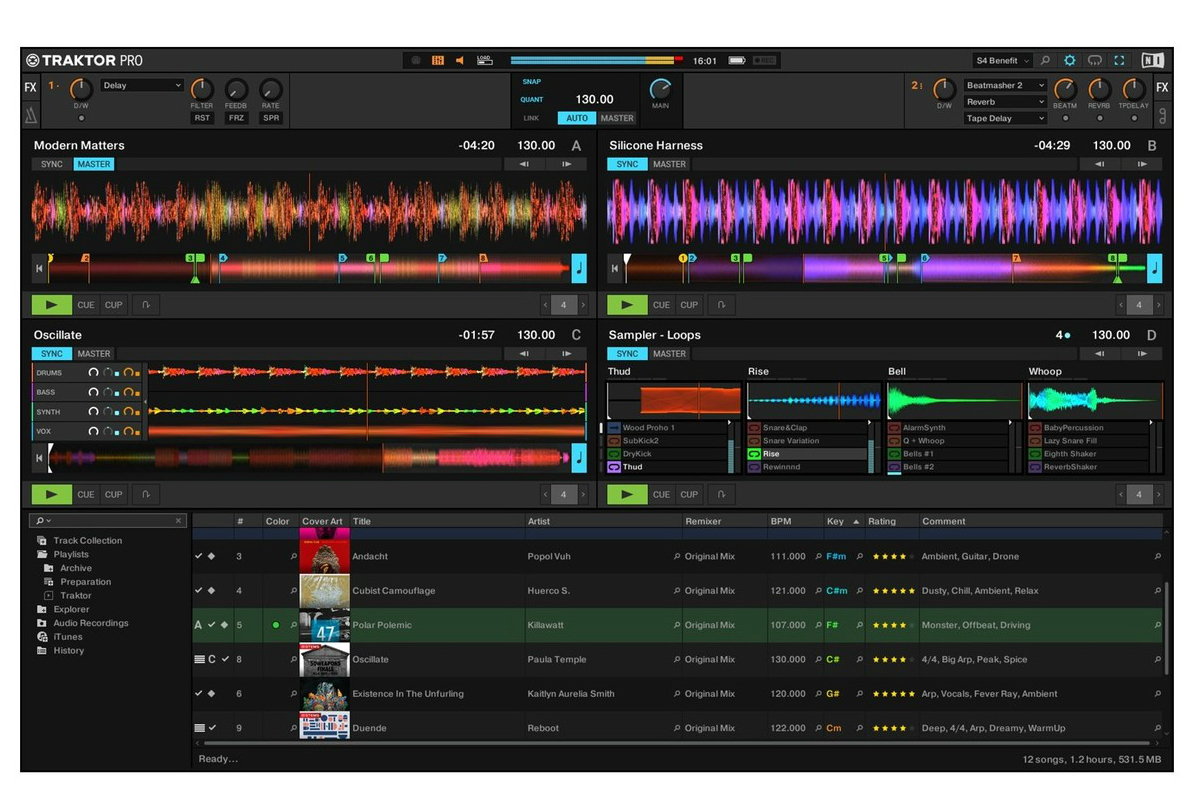Open the Tape Delay effect dropdown

tap(1005, 119)
